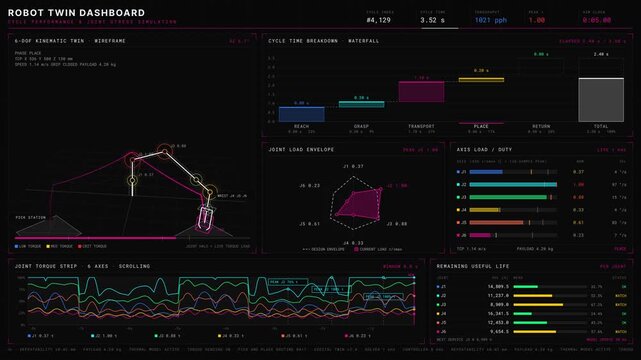Click the J1 0.37 radar axis label
Viewport: 641px width, 360px height.
(x=353, y=166)
